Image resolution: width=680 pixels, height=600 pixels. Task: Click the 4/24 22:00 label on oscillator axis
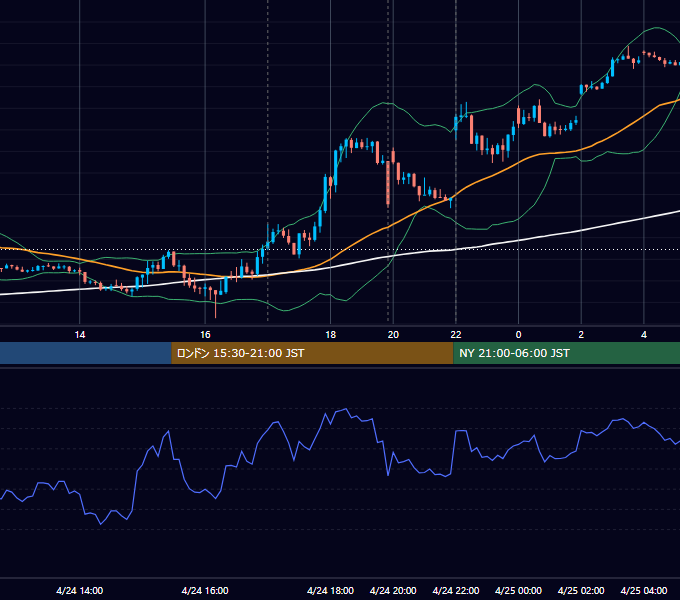[x=456, y=590]
